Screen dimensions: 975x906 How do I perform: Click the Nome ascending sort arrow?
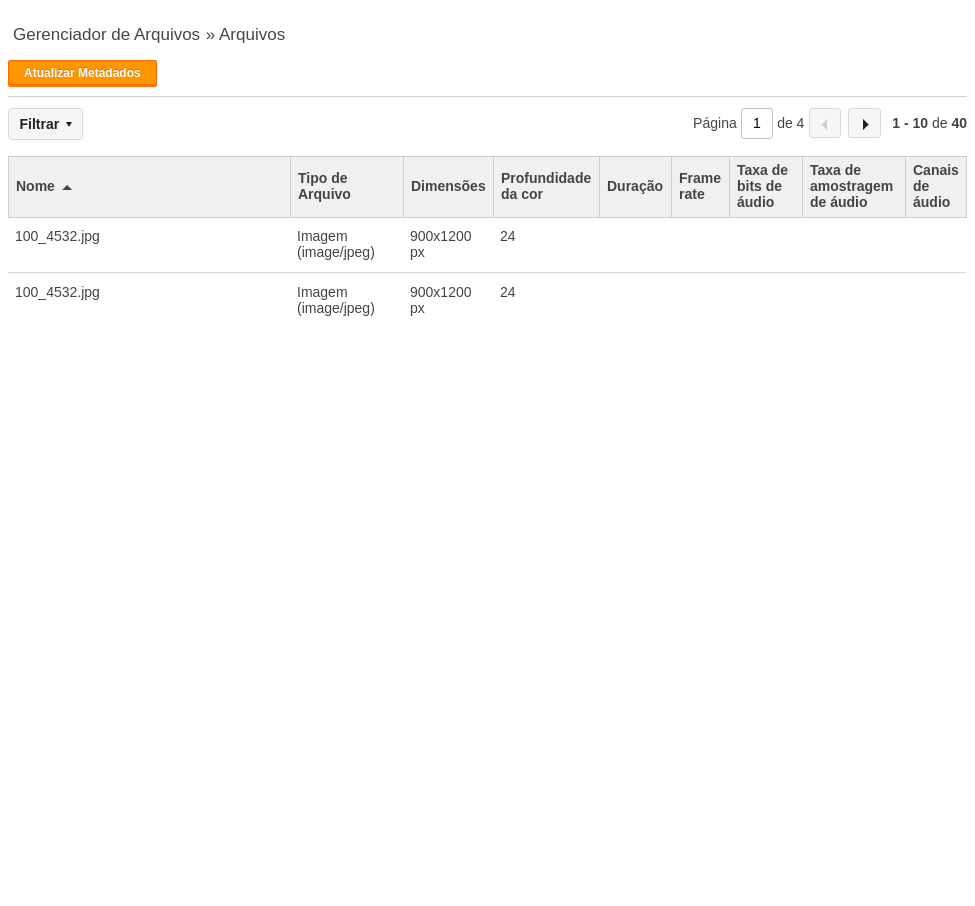[x=67, y=187]
